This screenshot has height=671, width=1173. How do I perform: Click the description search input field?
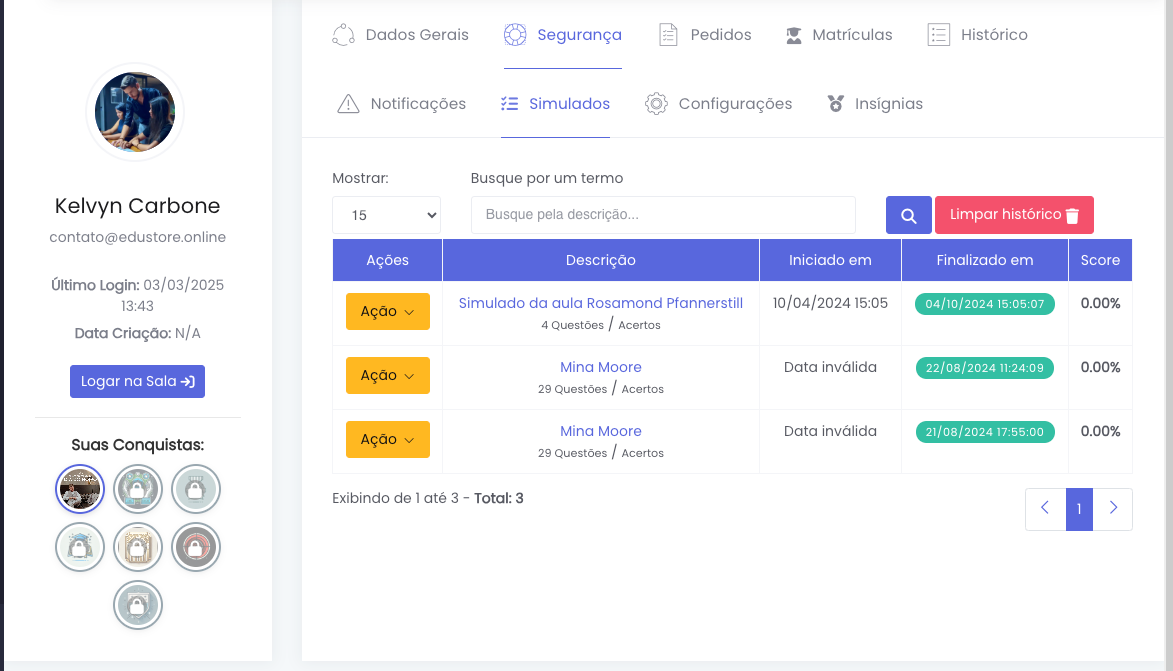(663, 215)
